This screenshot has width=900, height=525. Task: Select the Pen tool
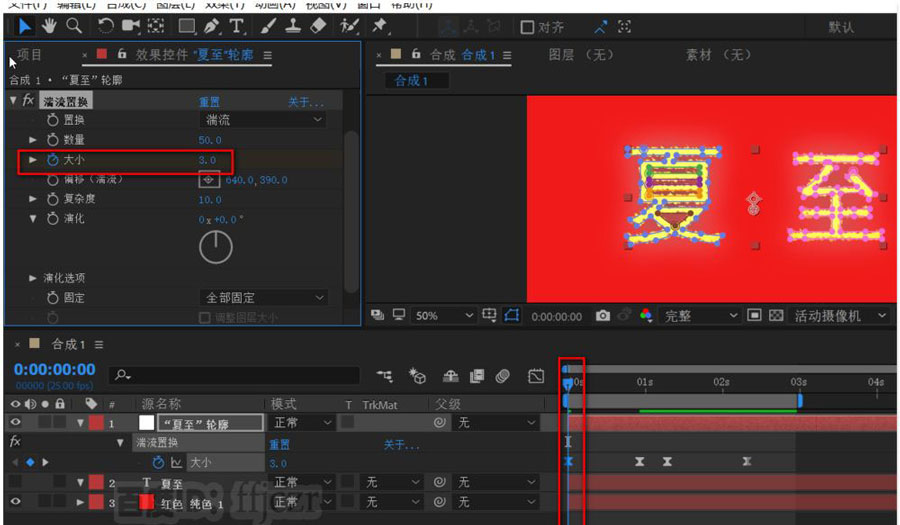[212, 26]
